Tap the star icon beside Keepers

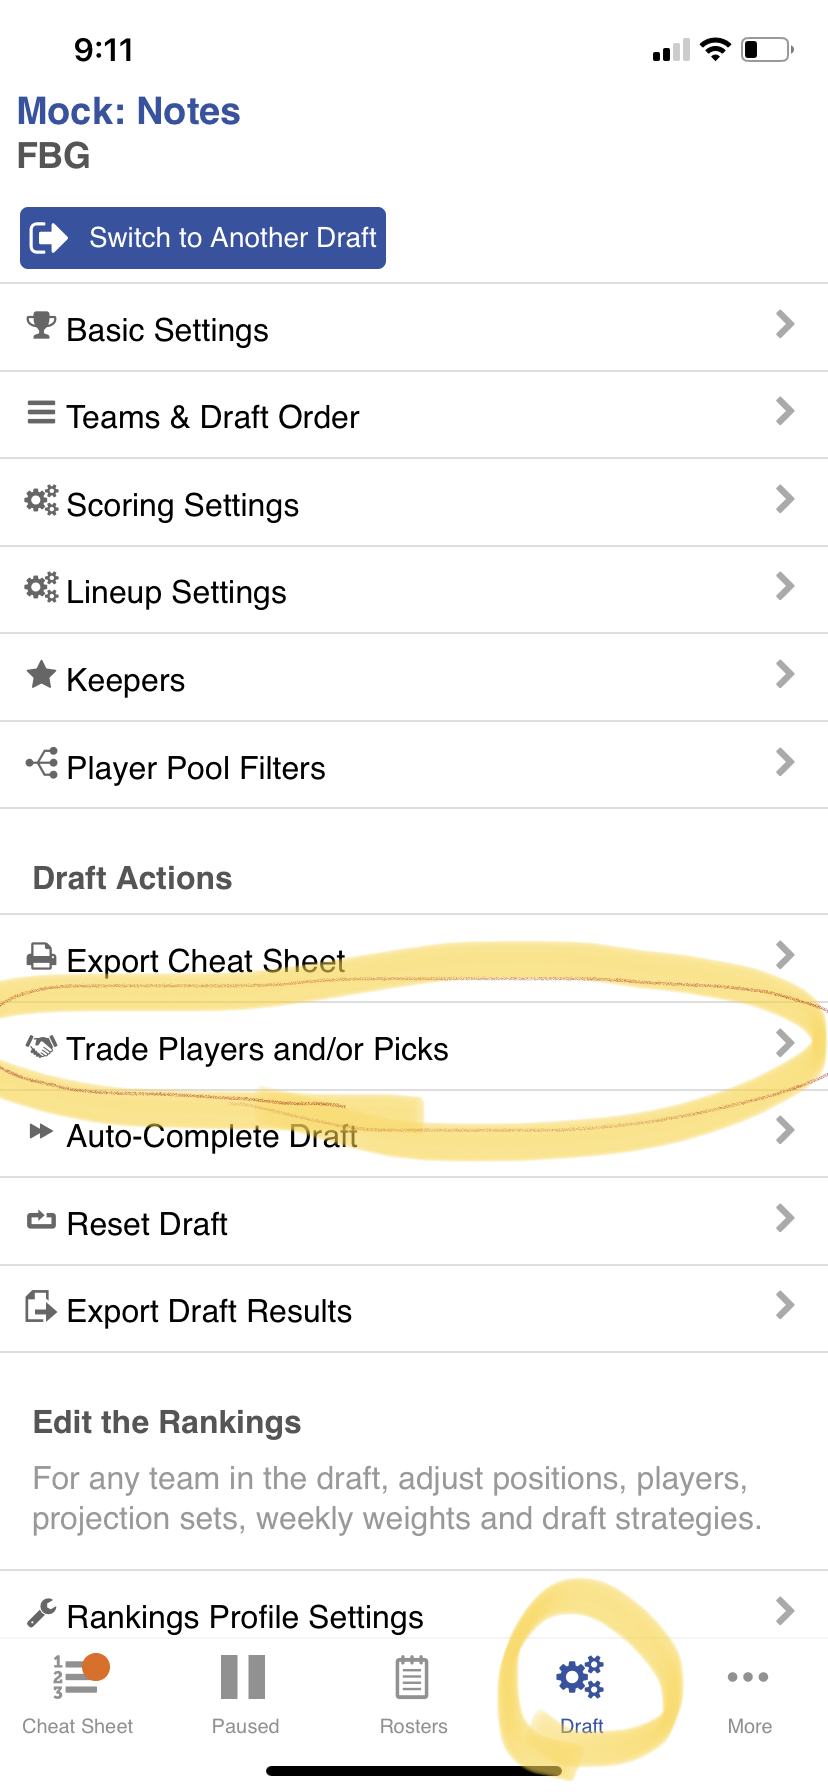click(41, 675)
